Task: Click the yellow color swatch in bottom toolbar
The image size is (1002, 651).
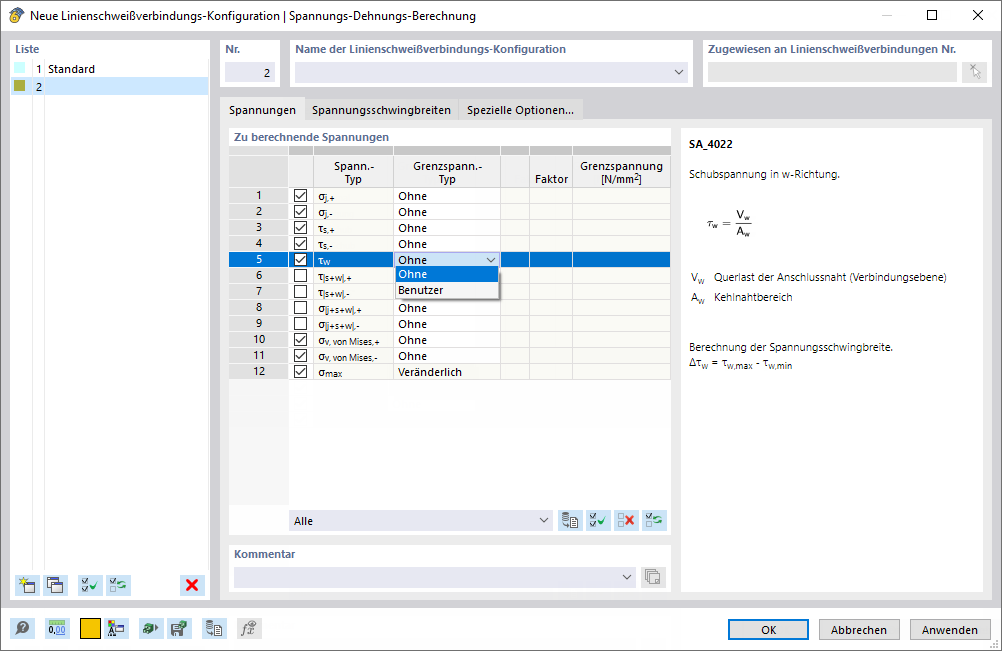Action: pyautogui.click(x=90, y=629)
